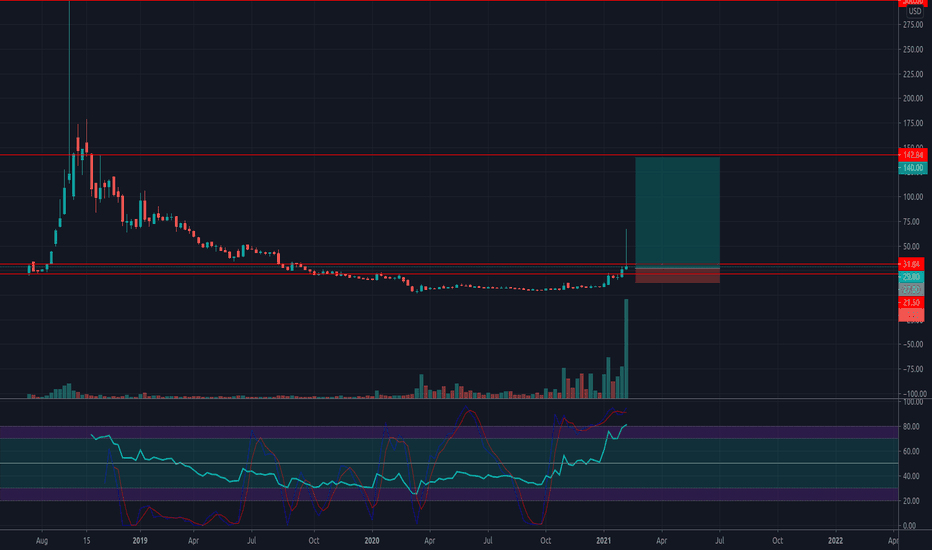This screenshot has width=932, height=550.
Task: Open the USD currency selector on price axis
Action: [x=914, y=11]
